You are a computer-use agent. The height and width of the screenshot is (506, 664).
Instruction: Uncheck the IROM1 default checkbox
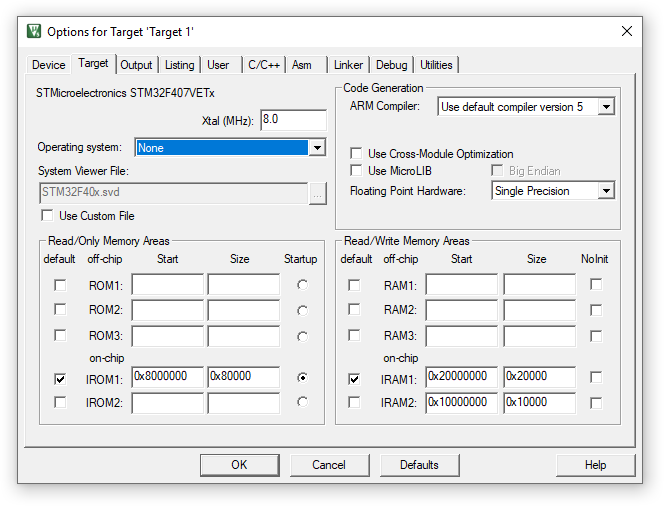point(60,379)
